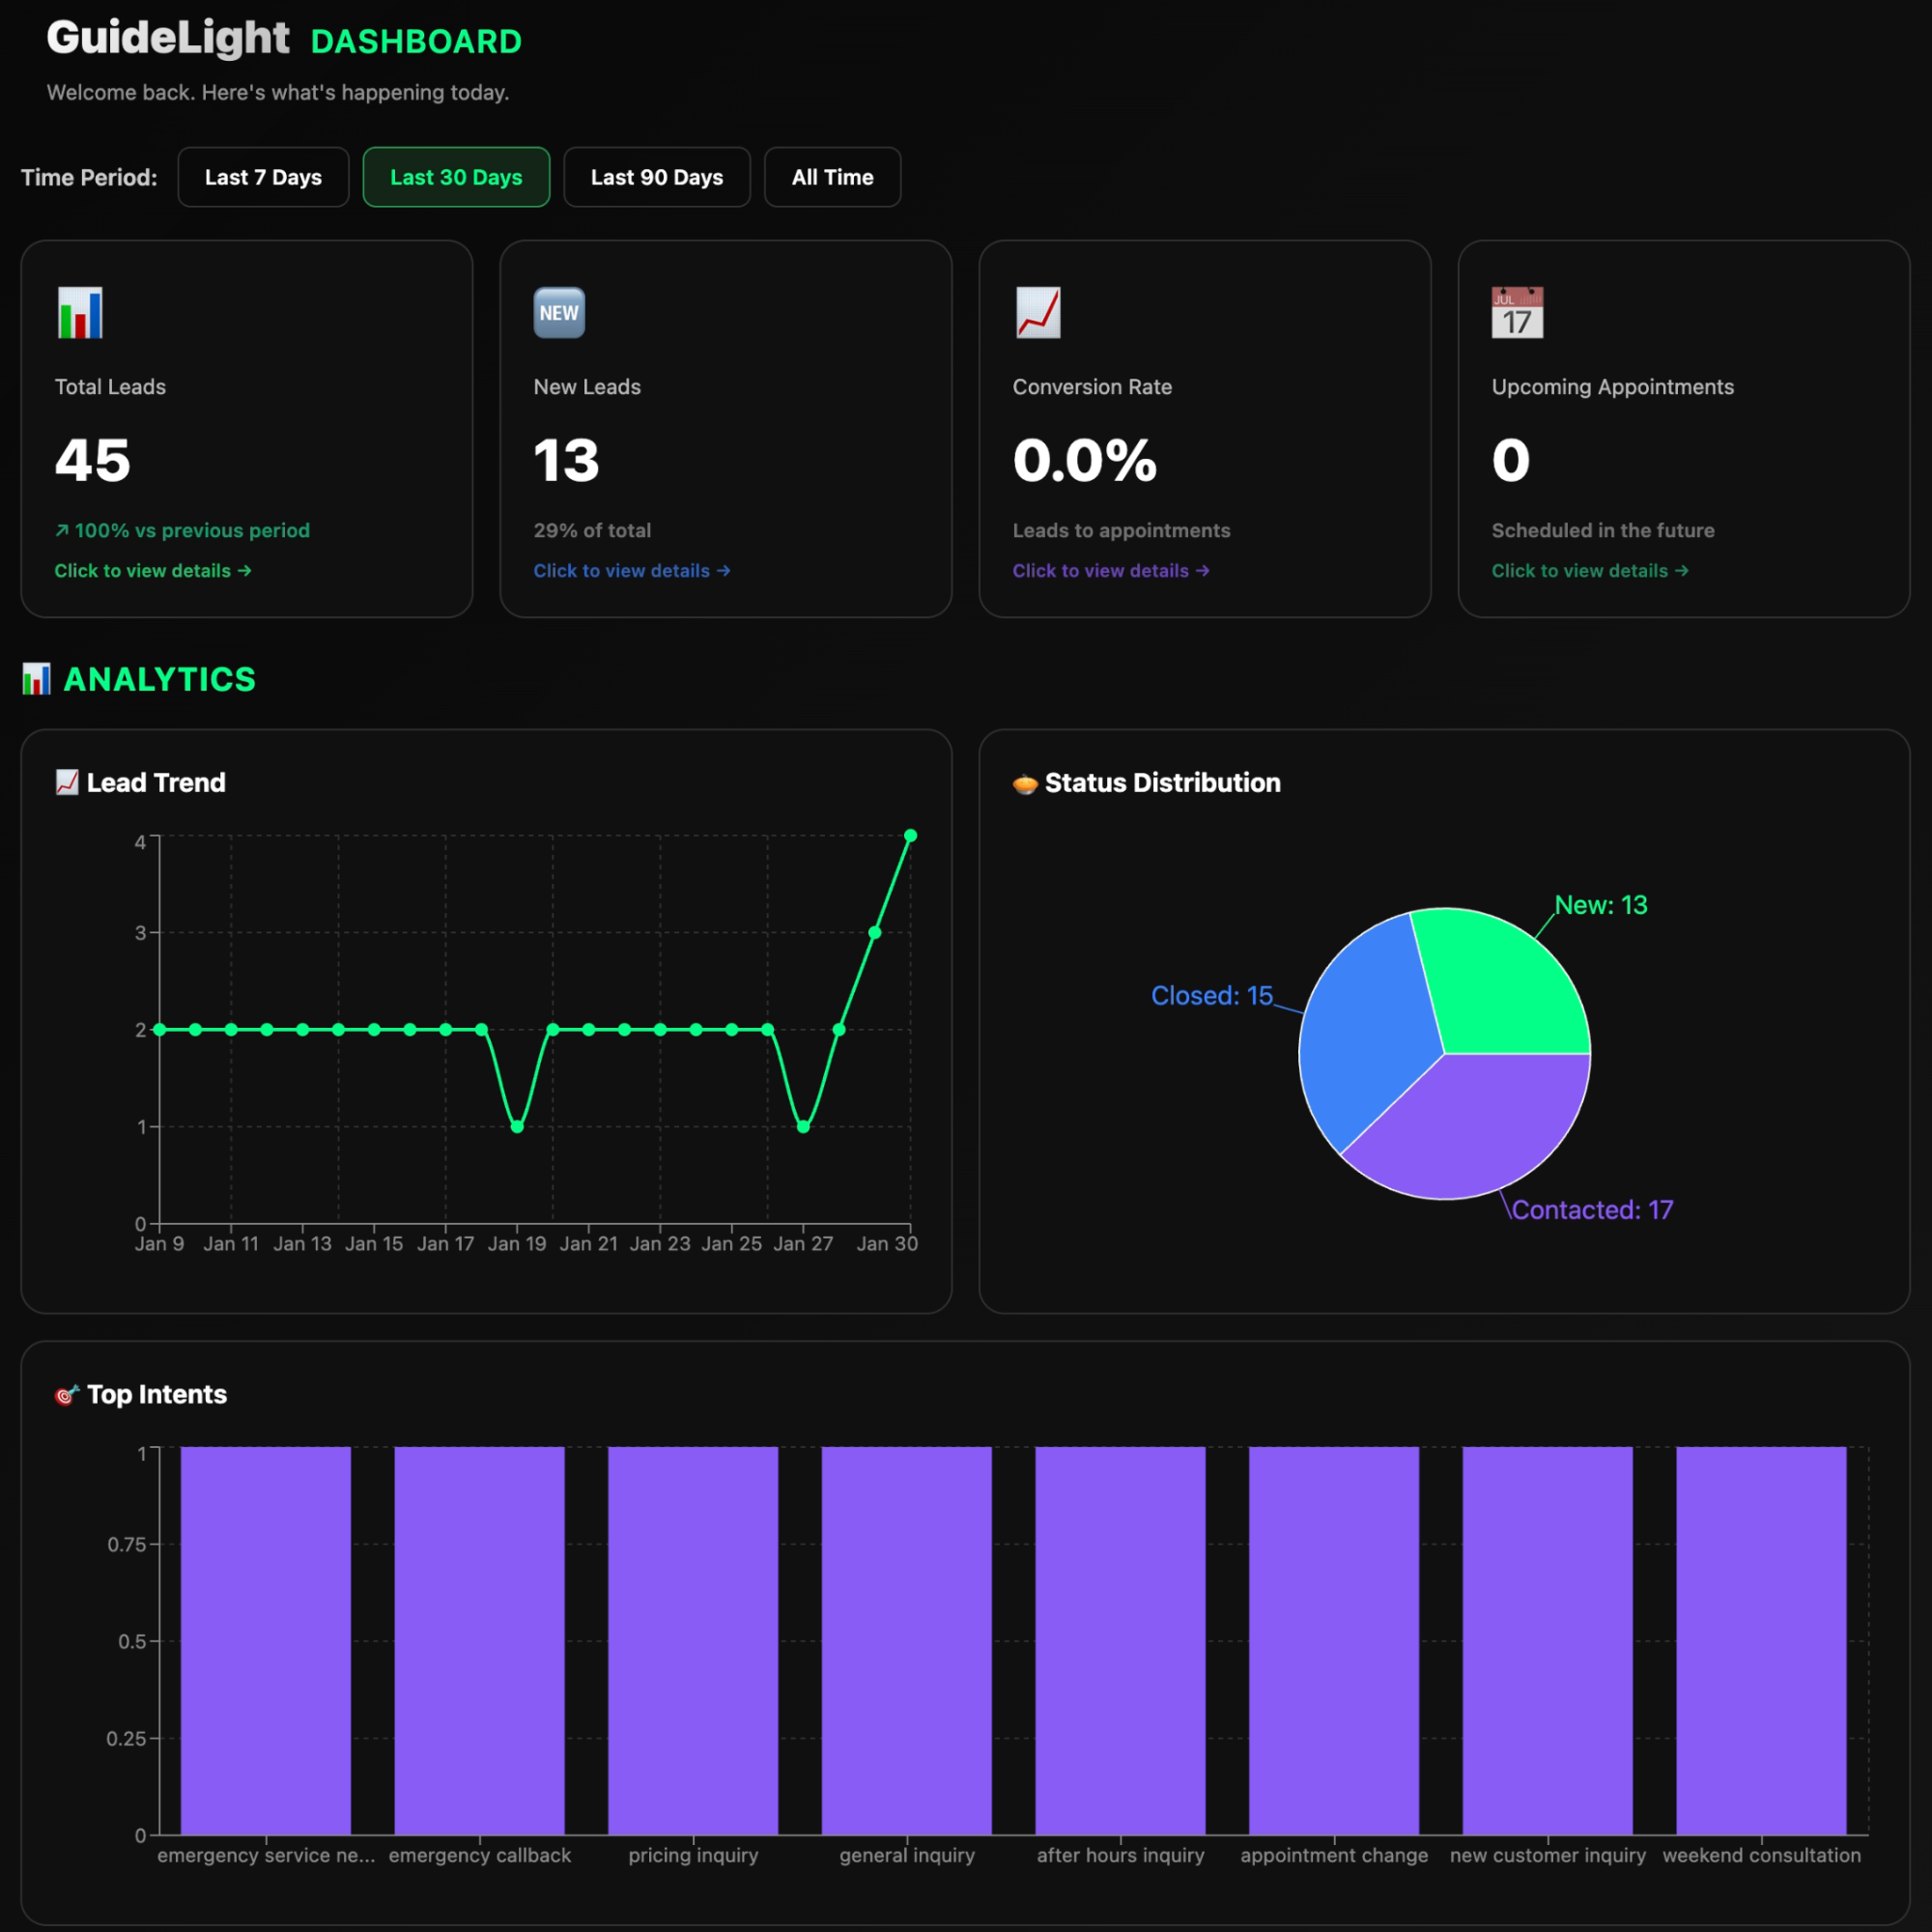The height and width of the screenshot is (1932, 1932).
Task: Click the Jan 30 peak point on Lead Trend
Action: pos(909,835)
